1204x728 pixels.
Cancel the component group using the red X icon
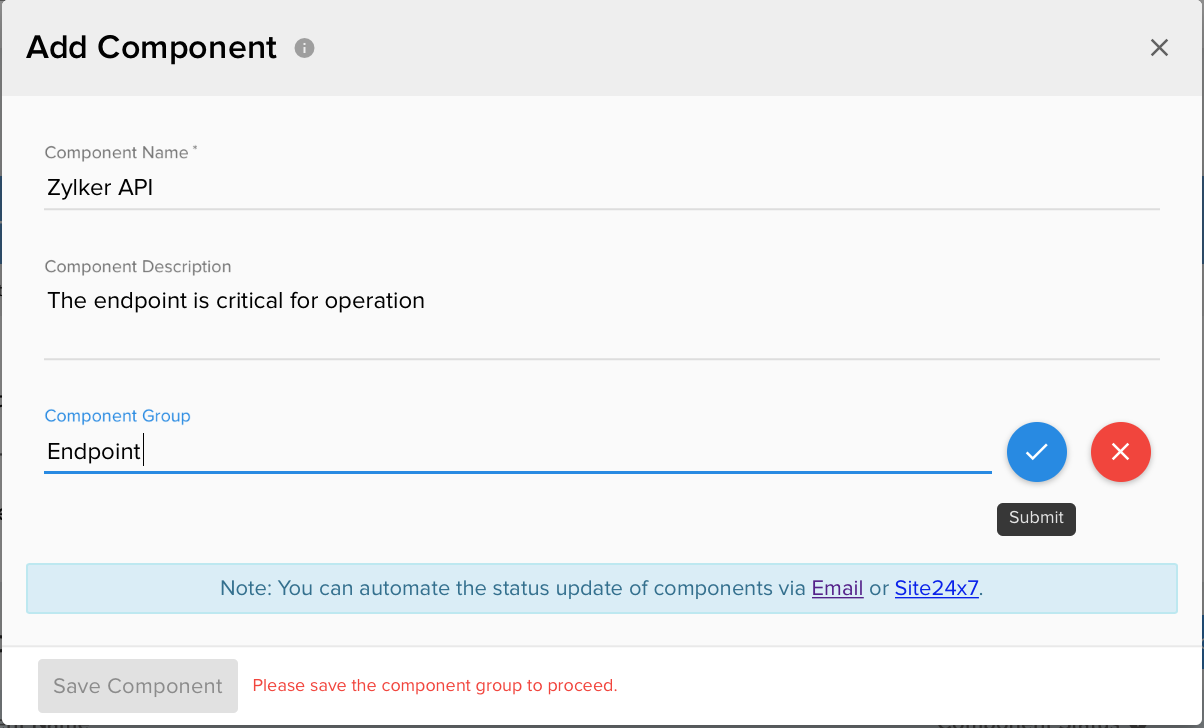[1120, 452]
